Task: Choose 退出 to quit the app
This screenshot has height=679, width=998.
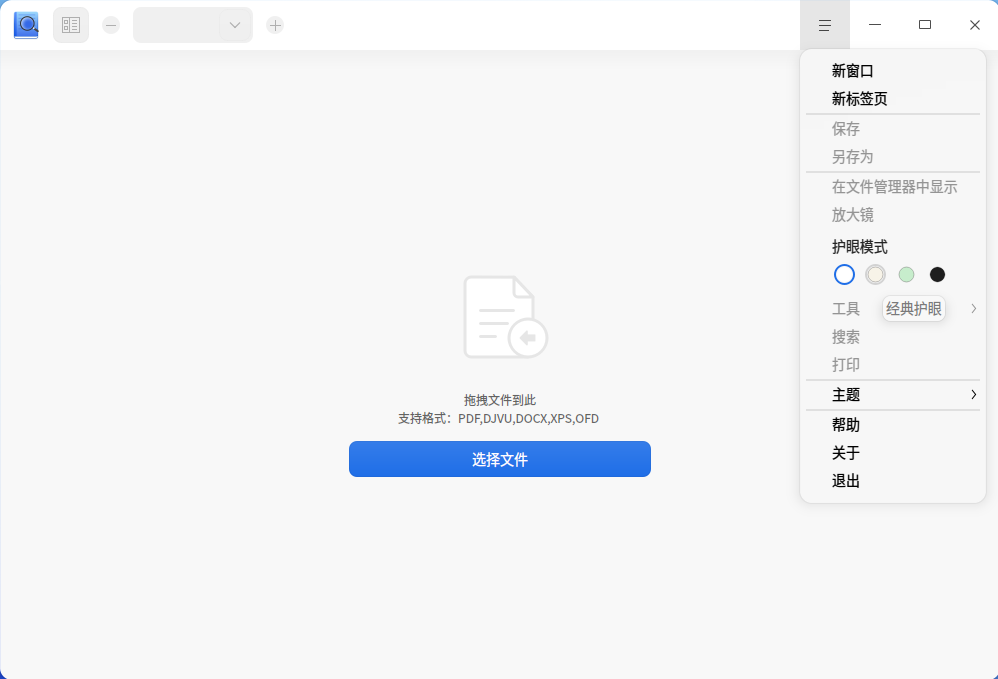Action: point(892,480)
